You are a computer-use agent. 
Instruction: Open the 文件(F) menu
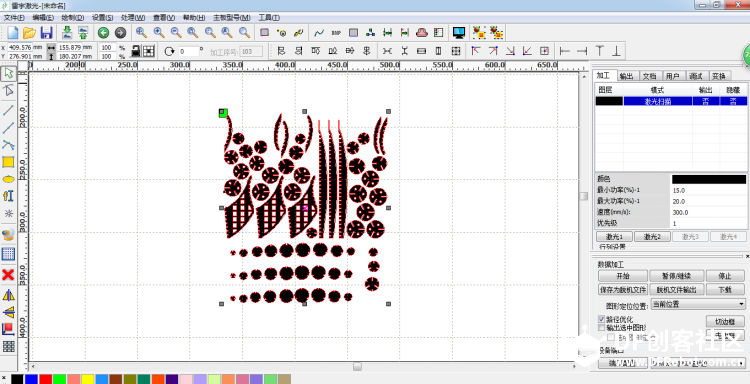[14, 18]
